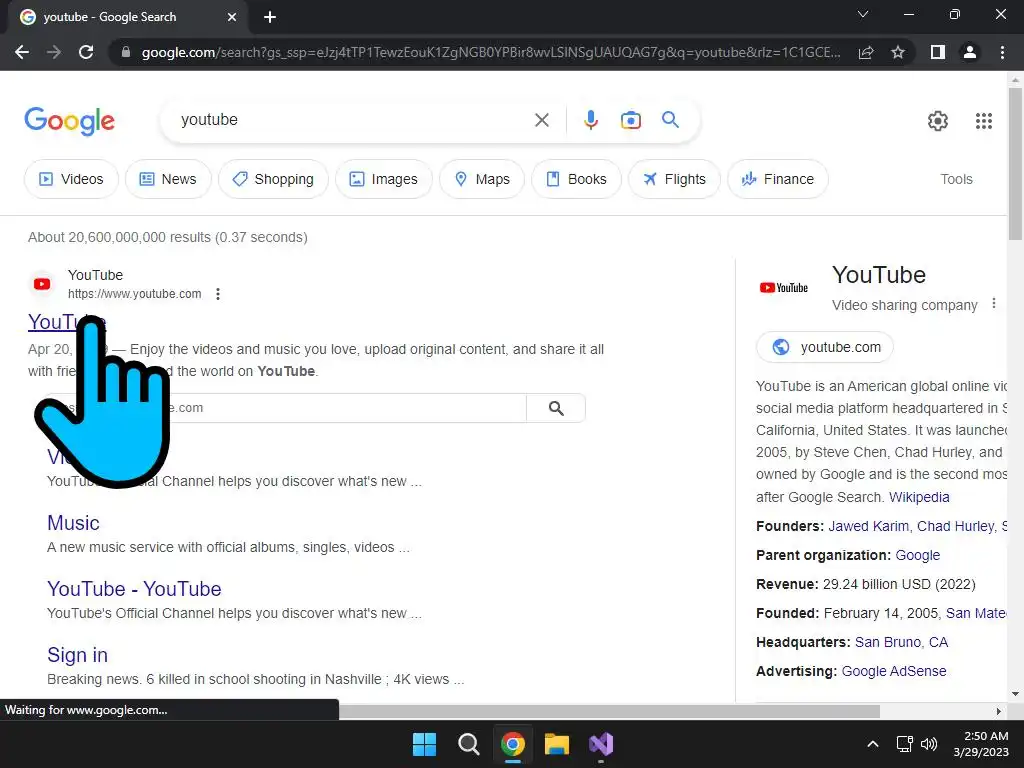
Task: Reload the current page
Action: (x=86, y=52)
